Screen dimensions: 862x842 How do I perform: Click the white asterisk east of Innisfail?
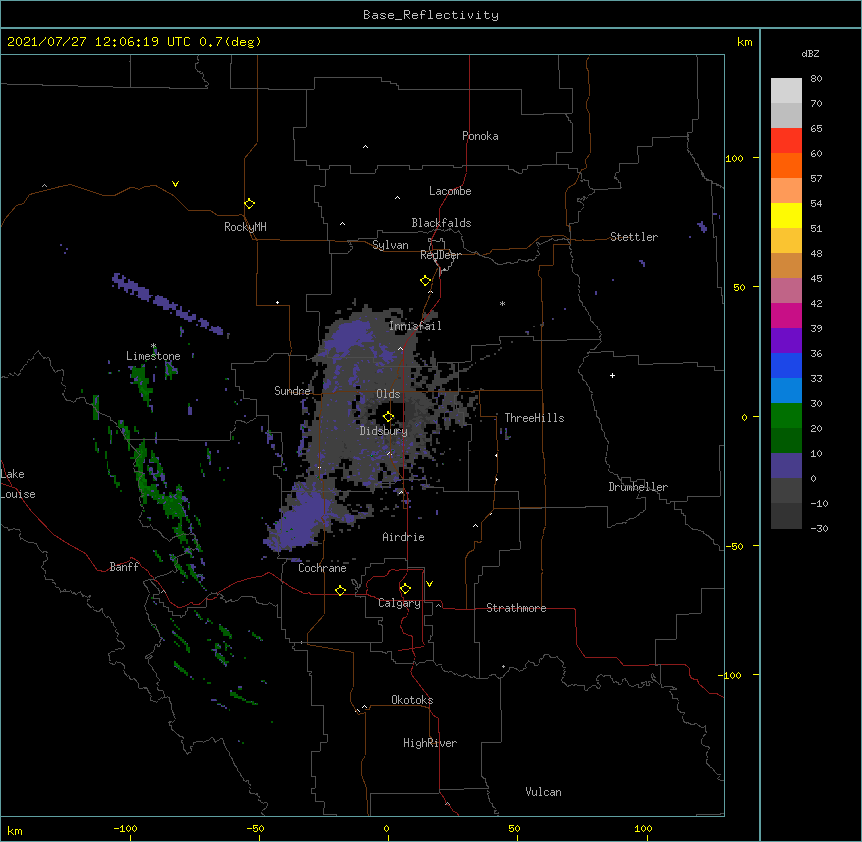(502, 303)
